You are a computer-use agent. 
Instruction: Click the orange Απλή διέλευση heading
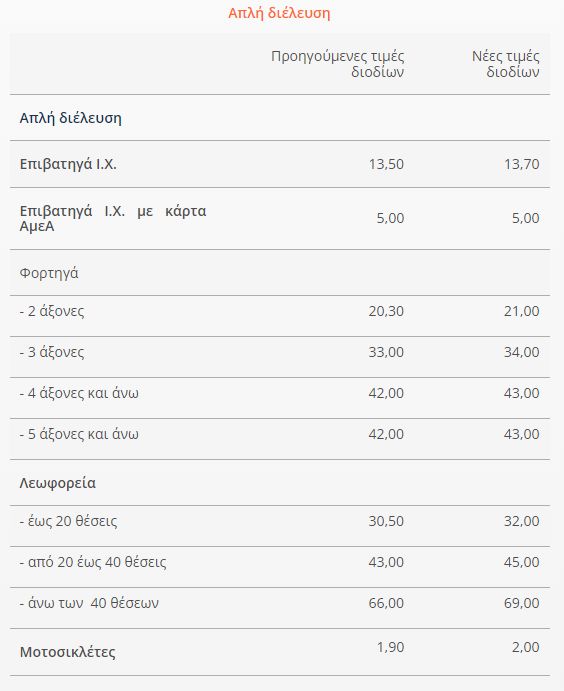point(279,13)
